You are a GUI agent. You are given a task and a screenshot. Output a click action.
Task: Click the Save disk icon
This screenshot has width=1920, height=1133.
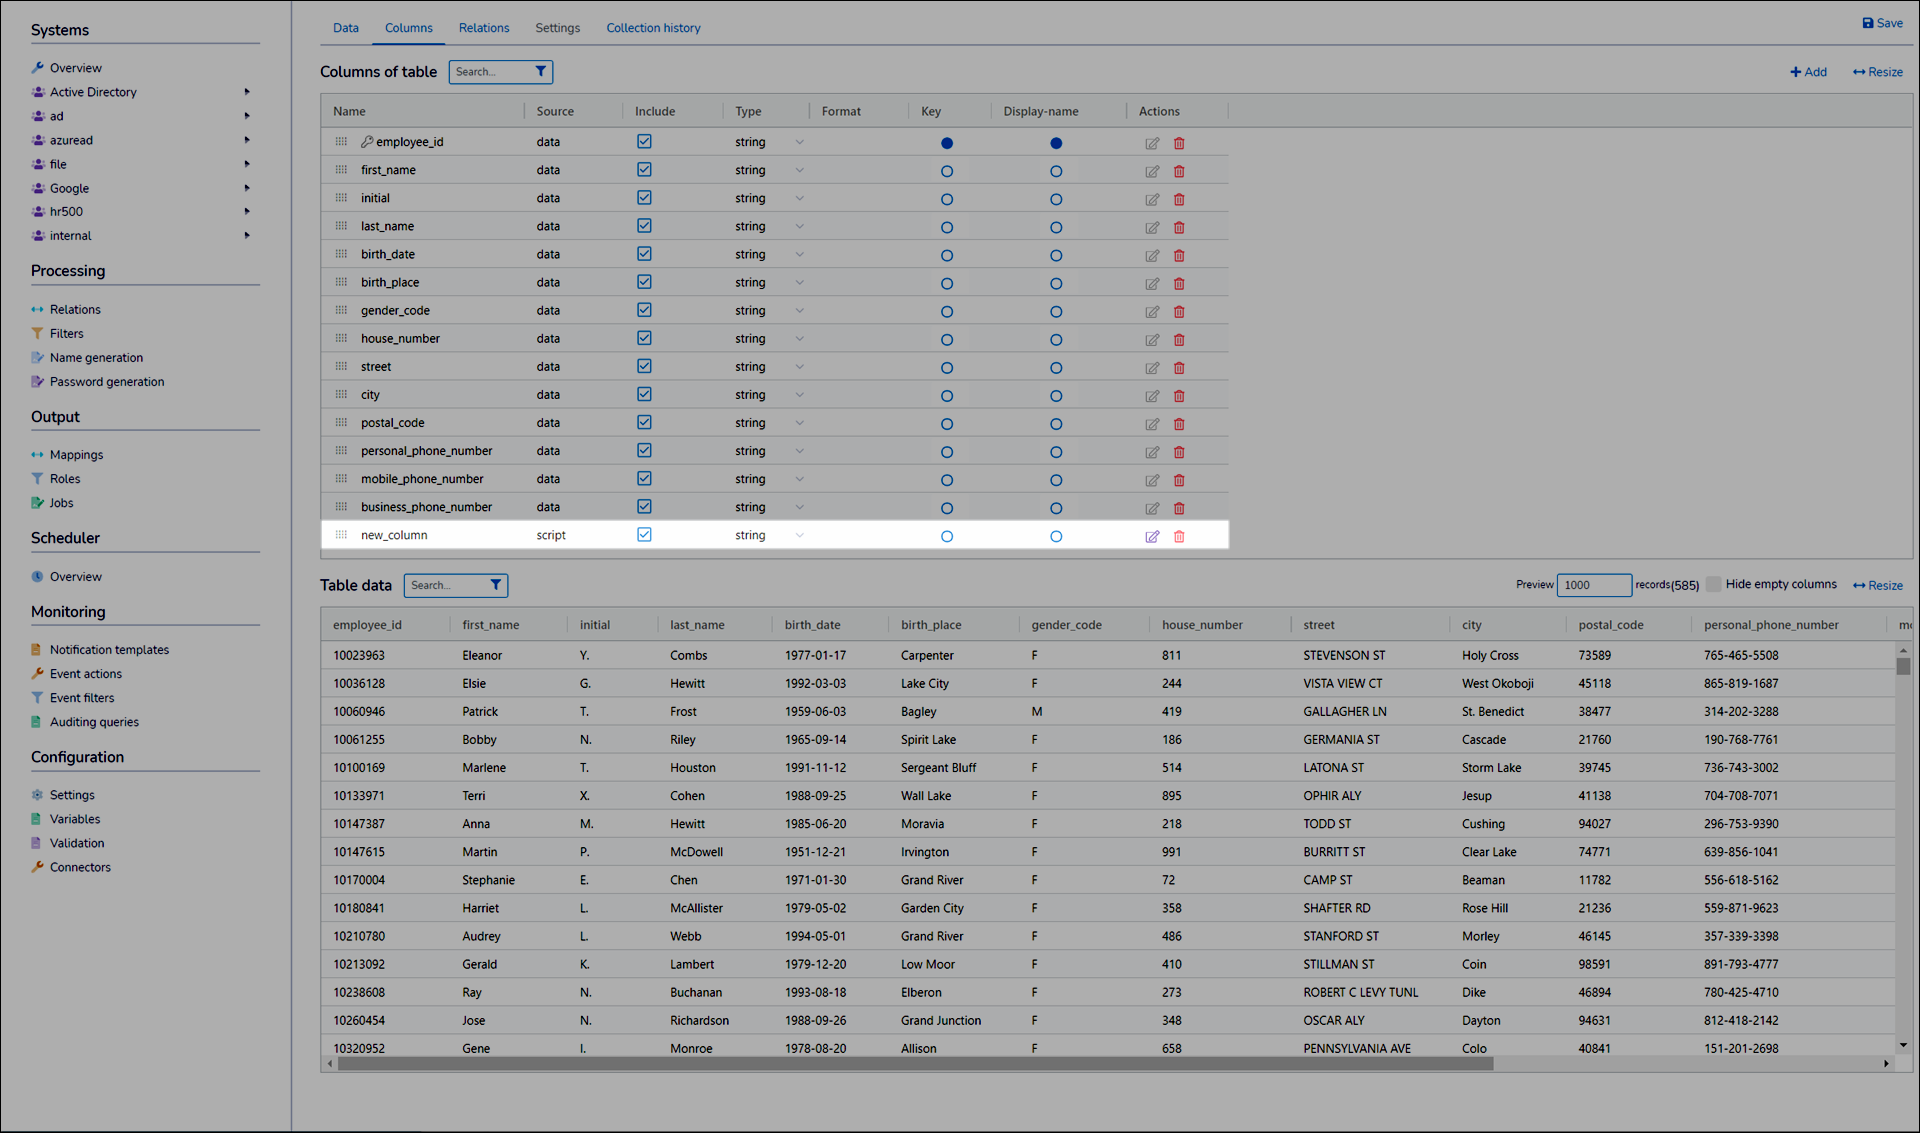click(x=1867, y=23)
